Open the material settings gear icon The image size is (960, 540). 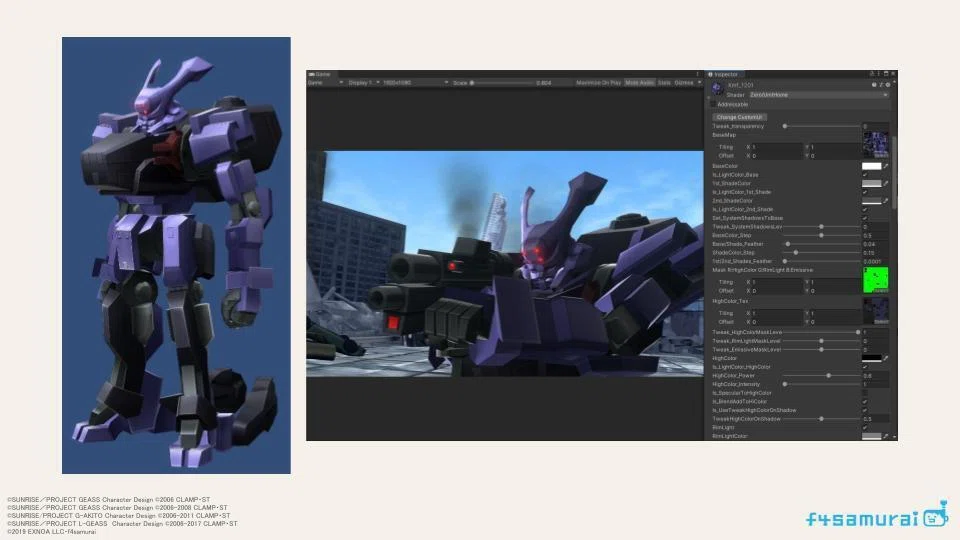pos(888,85)
